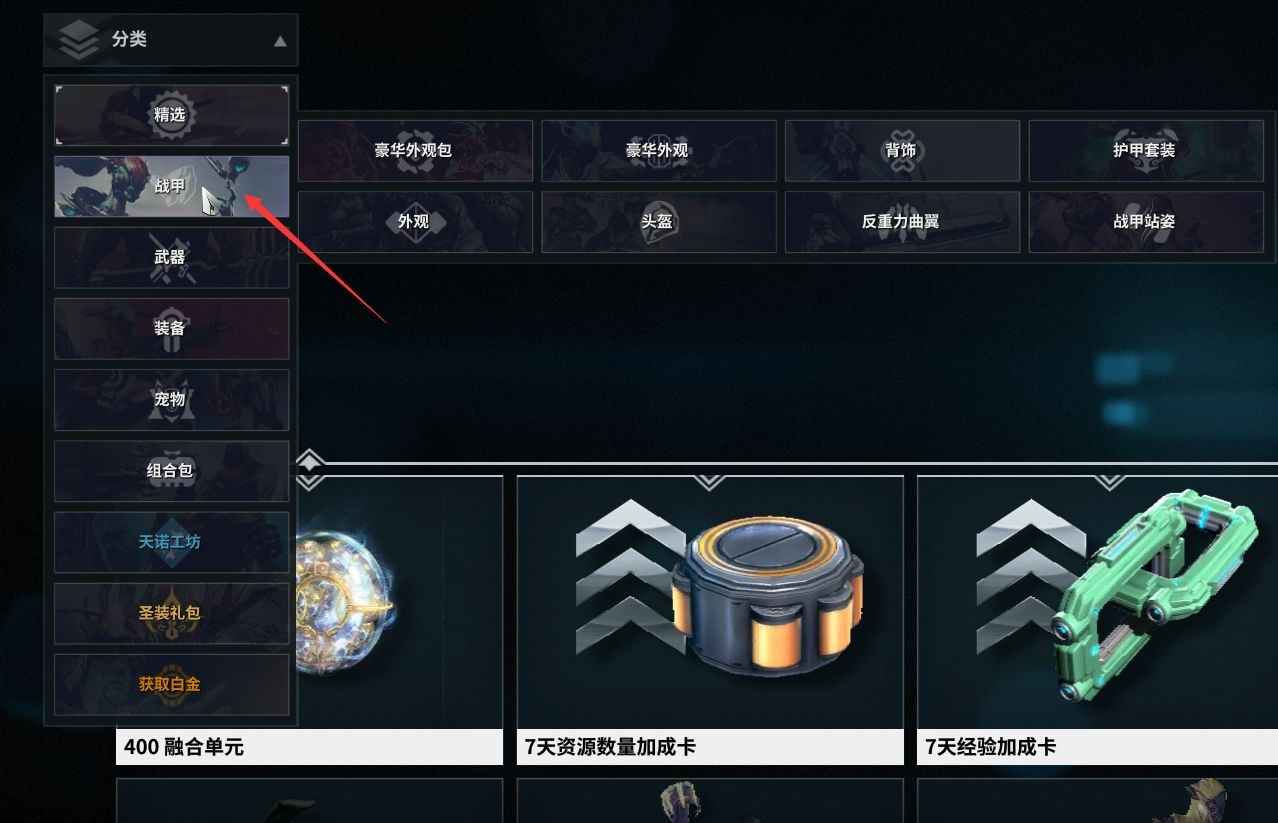
Task: Open the 7天资源数量加成卡 item
Action: pyautogui.click(x=710, y=620)
